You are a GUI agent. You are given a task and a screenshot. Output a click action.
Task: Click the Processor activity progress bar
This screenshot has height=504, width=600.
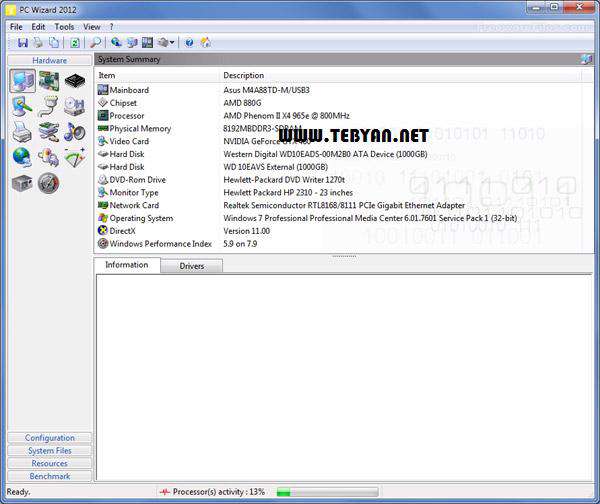tap(327, 492)
